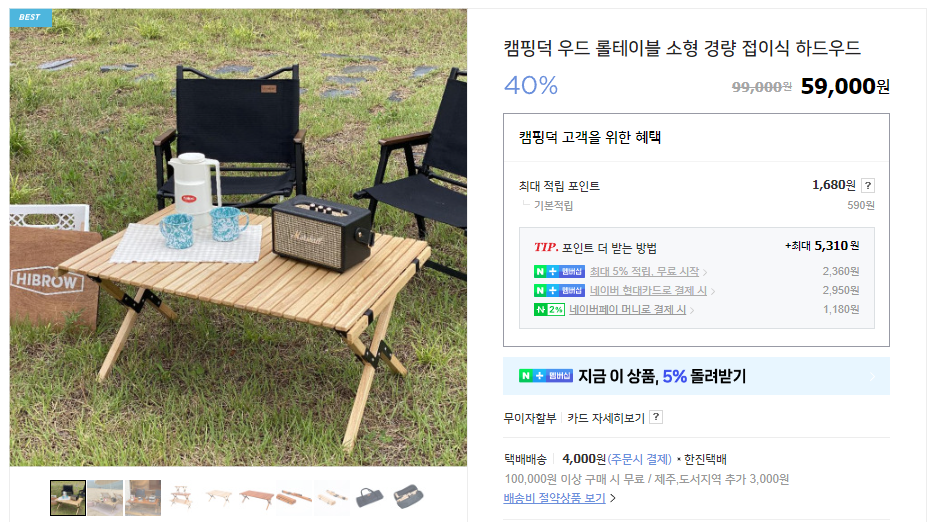This screenshot has height=522, width=936.
Task: Click the N+ 멤버십 badge for 5% 적립
Action: pyautogui.click(x=559, y=271)
